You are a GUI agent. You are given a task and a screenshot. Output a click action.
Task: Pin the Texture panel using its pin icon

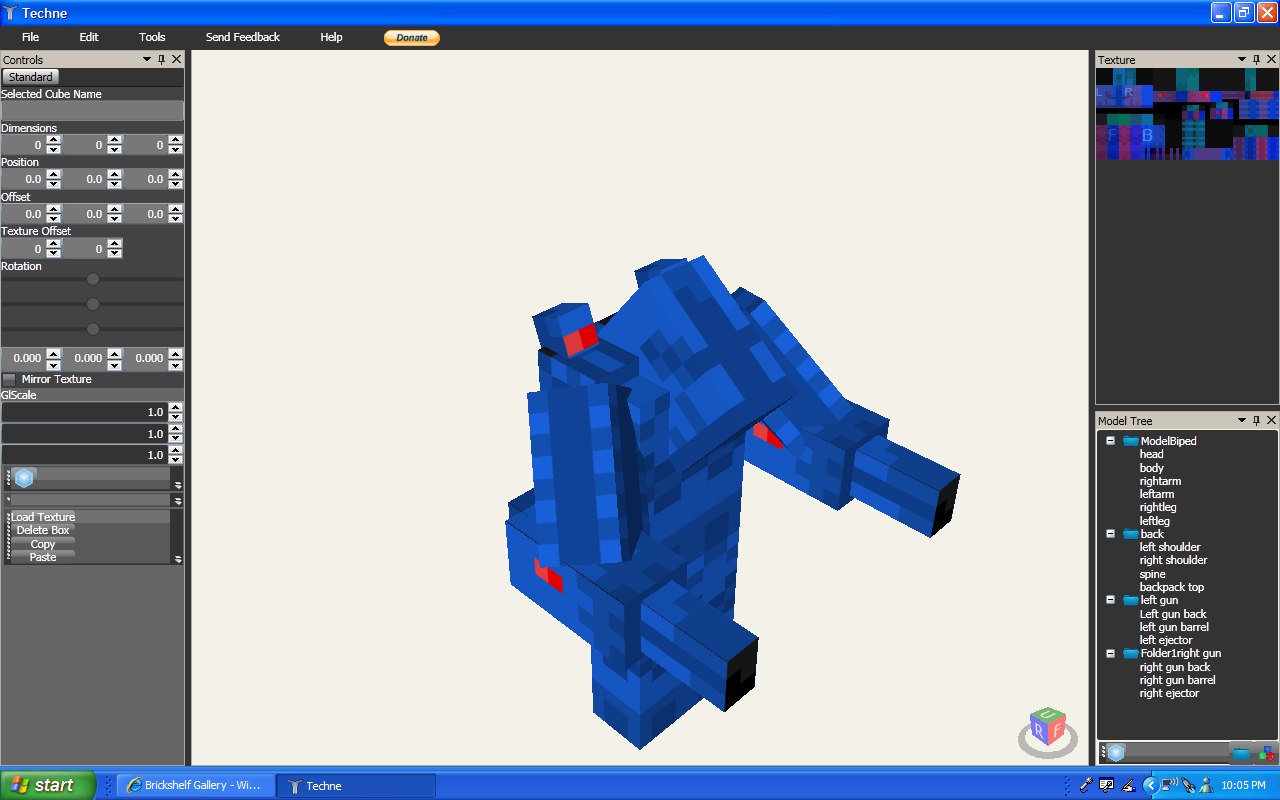[1256, 59]
